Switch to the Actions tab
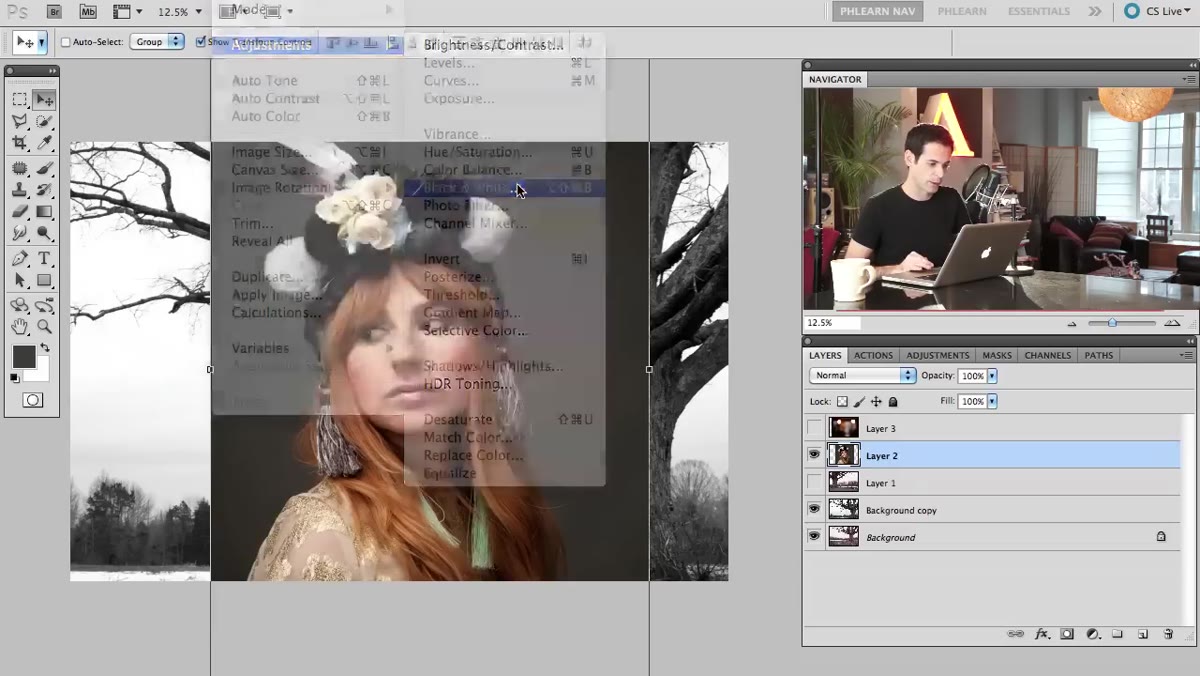Screen dimensions: 1200x676 click(x=873, y=355)
